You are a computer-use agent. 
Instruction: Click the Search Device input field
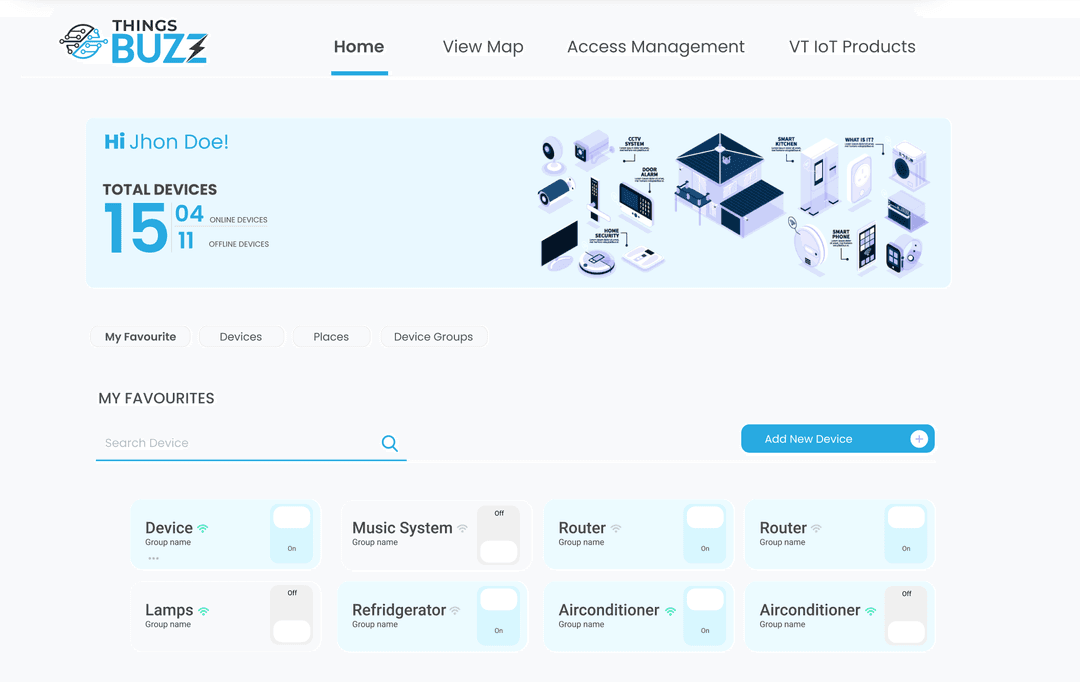pyautogui.click(x=235, y=443)
